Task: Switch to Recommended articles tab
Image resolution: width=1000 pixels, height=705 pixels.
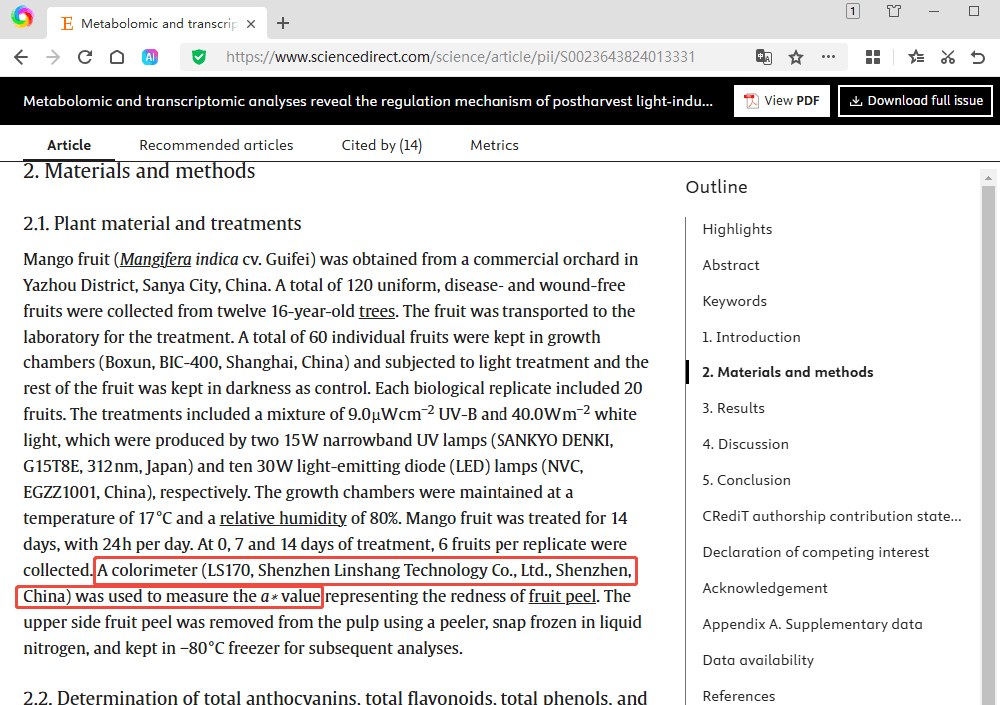Action: pyautogui.click(x=216, y=145)
